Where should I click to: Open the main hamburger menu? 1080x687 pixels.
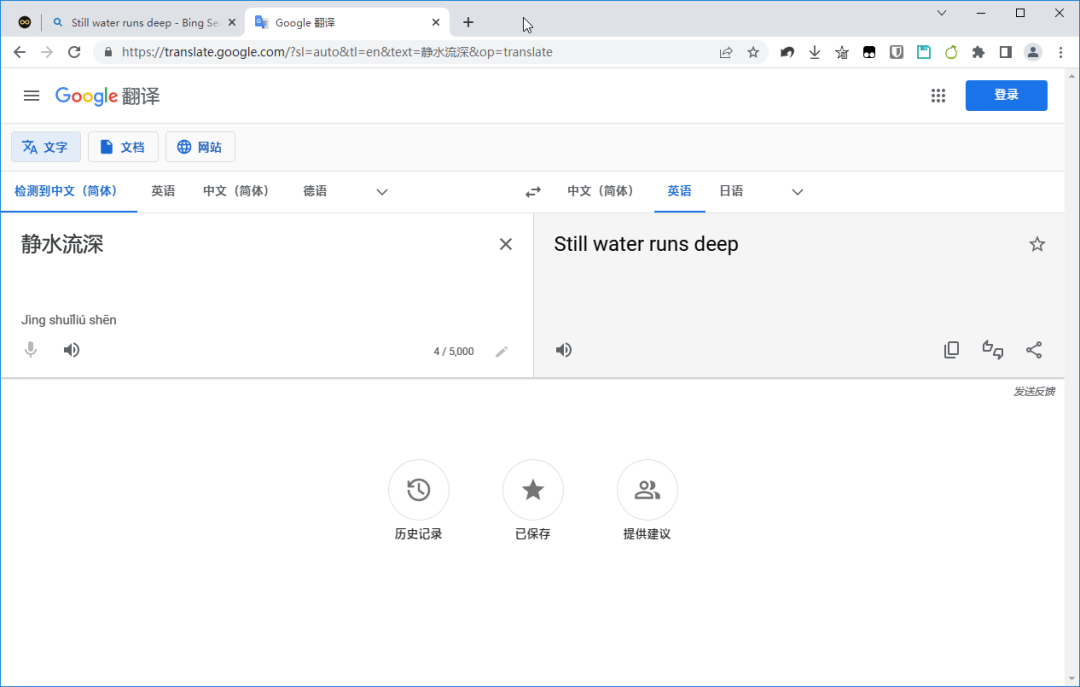pos(32,95)
